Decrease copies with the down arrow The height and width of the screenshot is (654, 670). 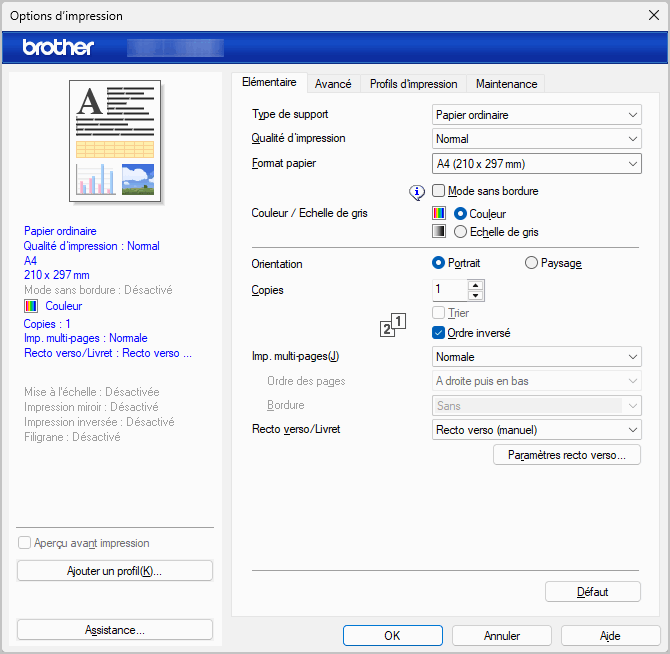pyautogui.click(x=475, y=295)
